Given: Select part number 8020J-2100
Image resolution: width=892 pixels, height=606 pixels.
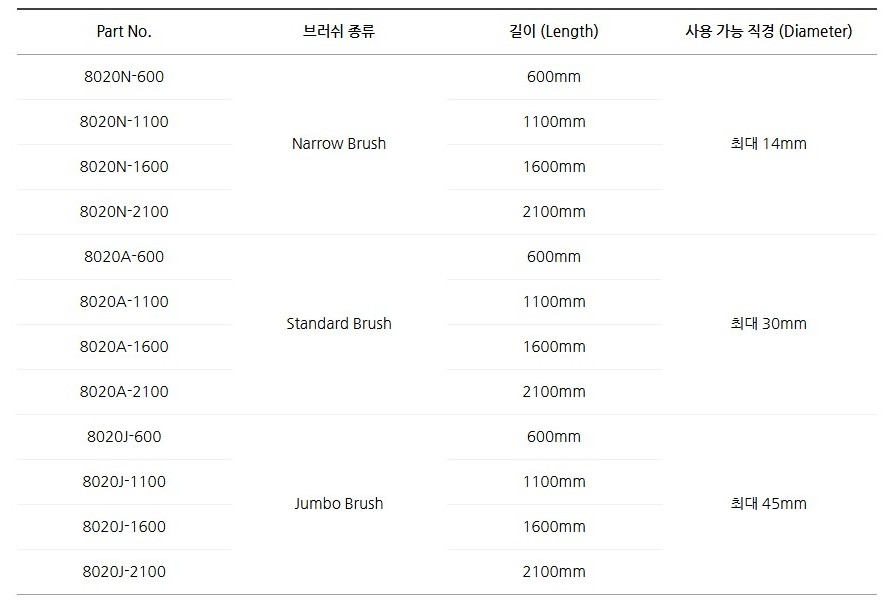Looking at the screenshot, I should tap(124, 572).
